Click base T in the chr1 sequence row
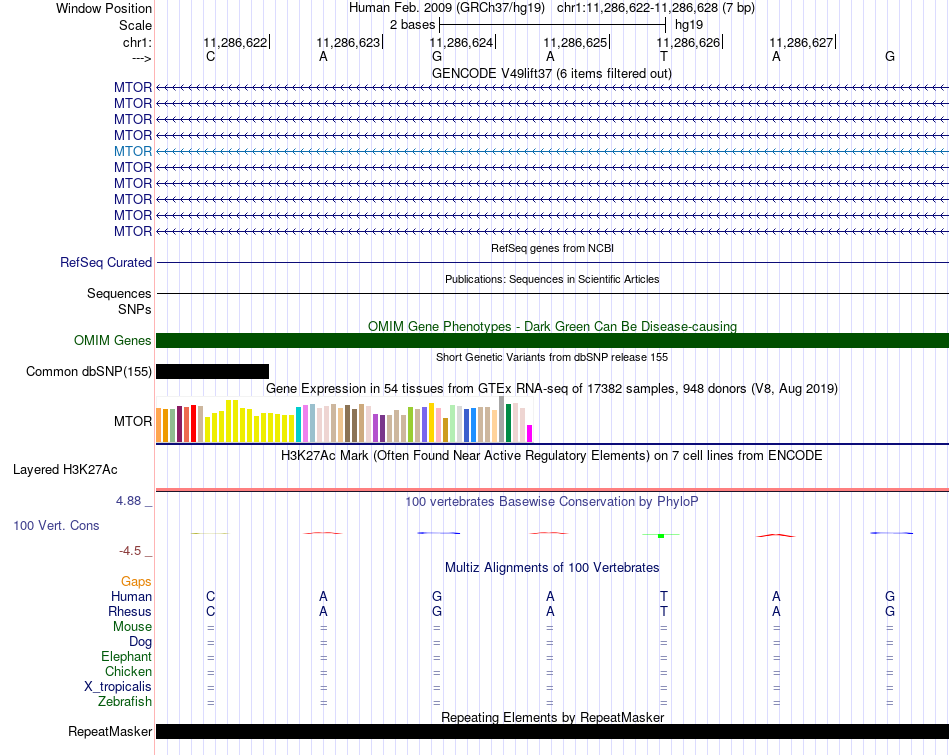This screenshot has height=755, width=950. (663, 56)
